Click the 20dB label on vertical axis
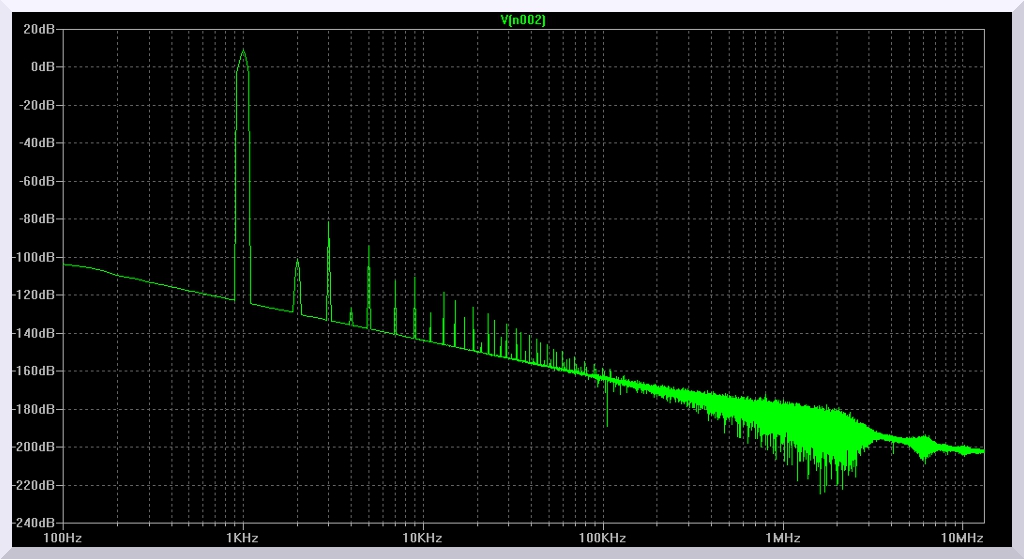This screenshot has width=1024, height=559. 40,29
